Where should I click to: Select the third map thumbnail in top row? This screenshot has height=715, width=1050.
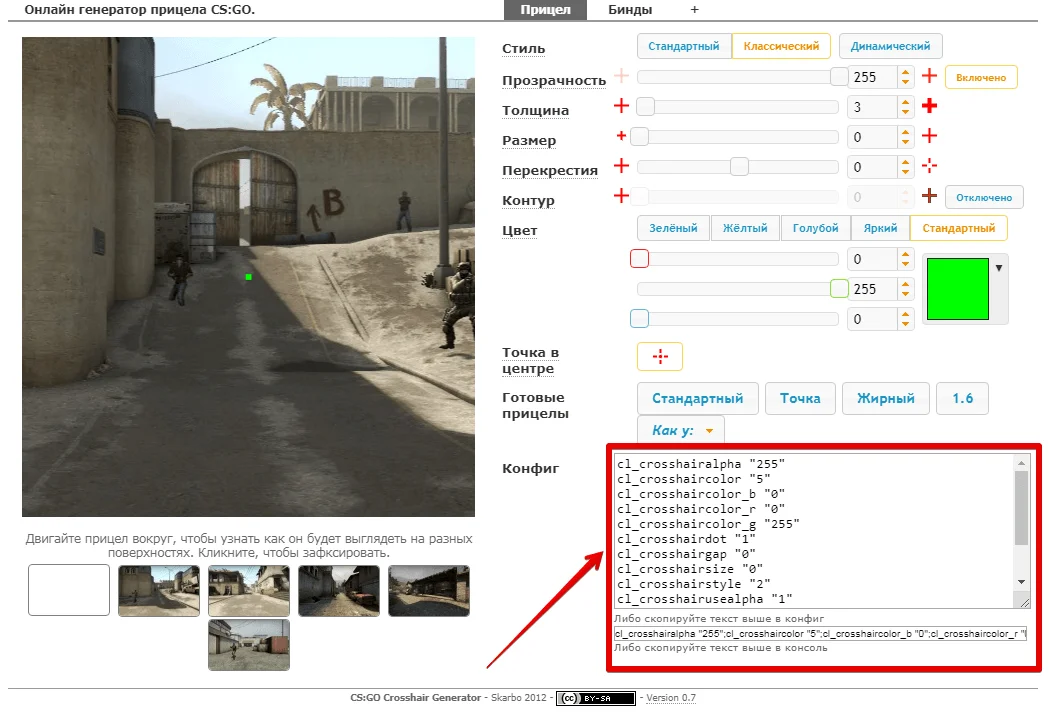248,590
